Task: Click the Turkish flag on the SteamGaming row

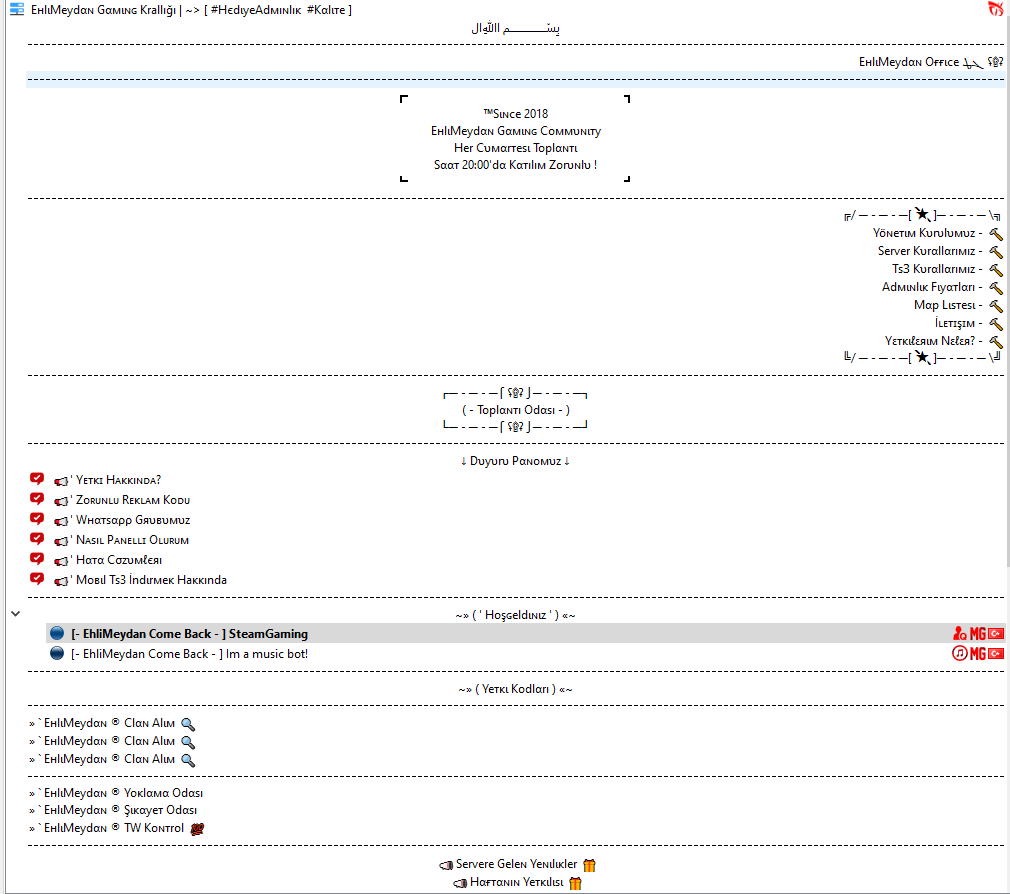Action: pyautogui.click(x=996, y=634)
